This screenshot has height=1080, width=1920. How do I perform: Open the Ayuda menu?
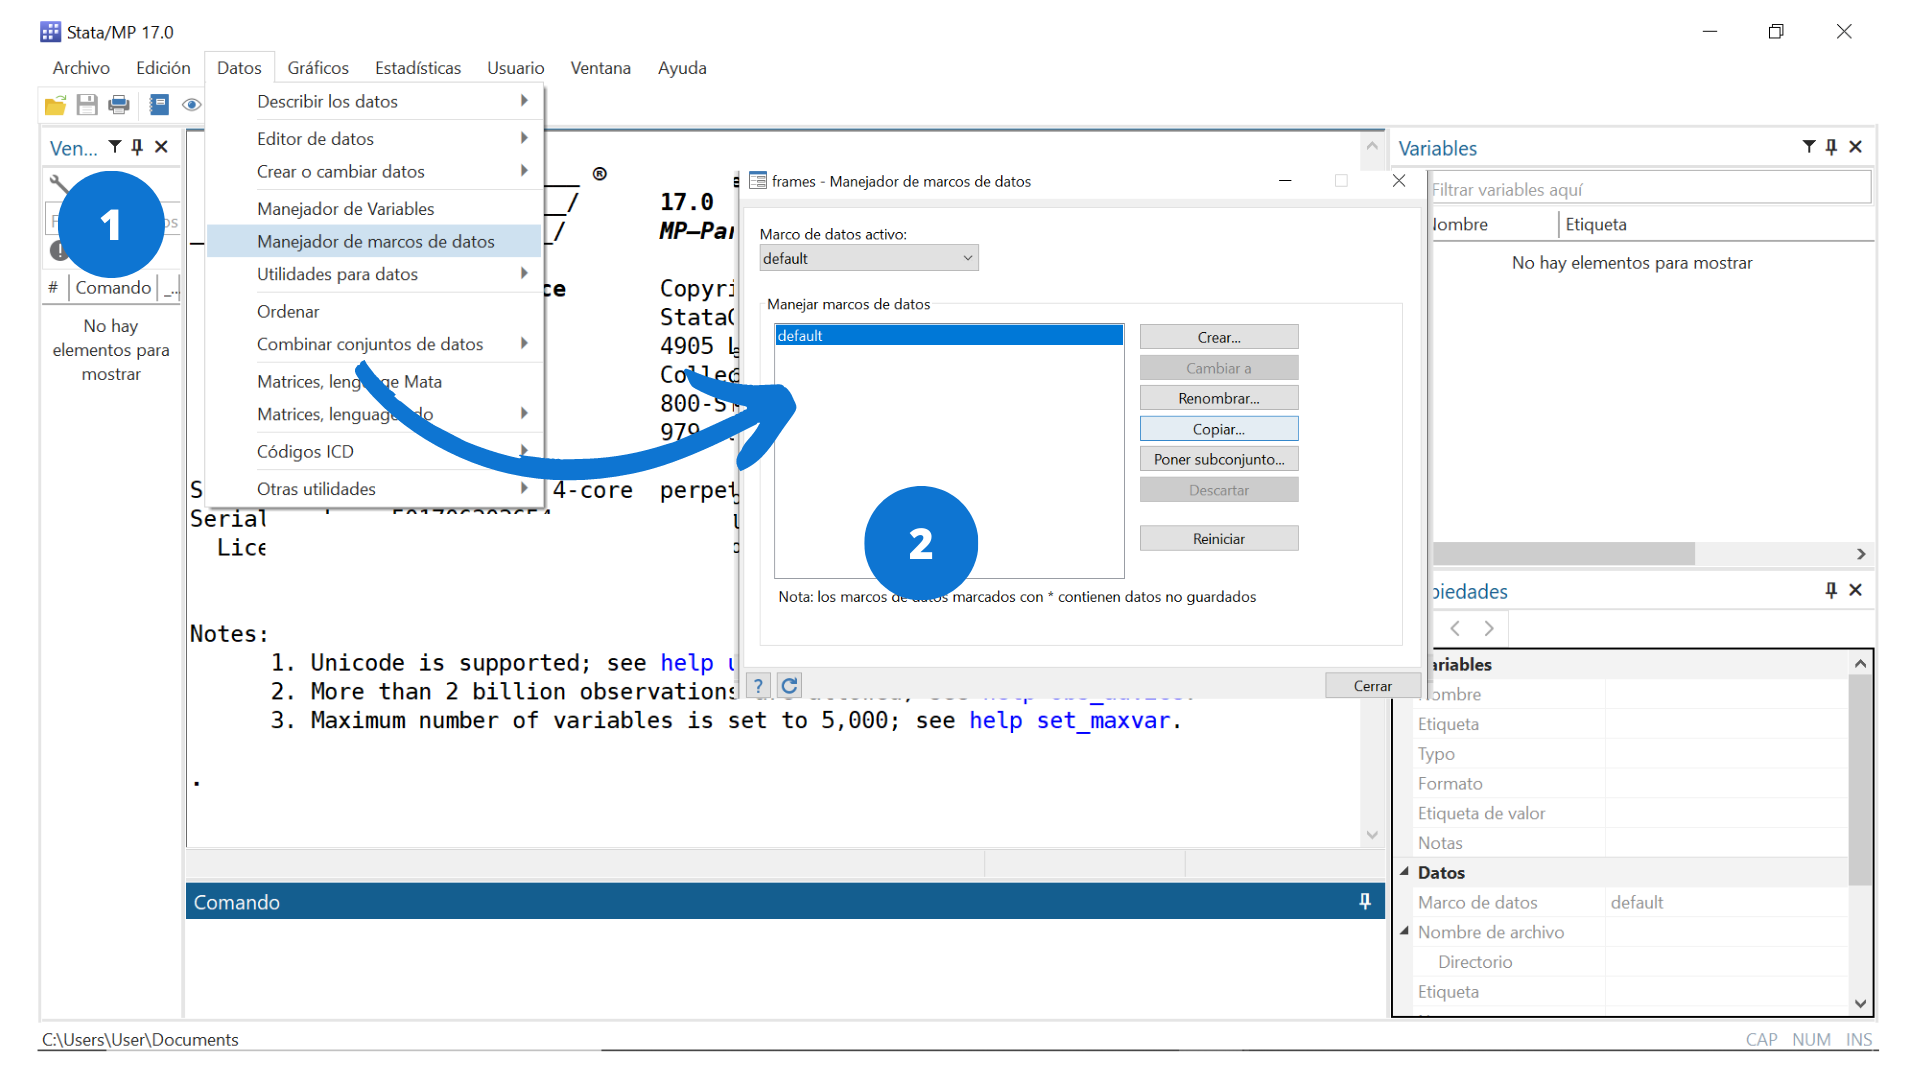tap(682, 67)
